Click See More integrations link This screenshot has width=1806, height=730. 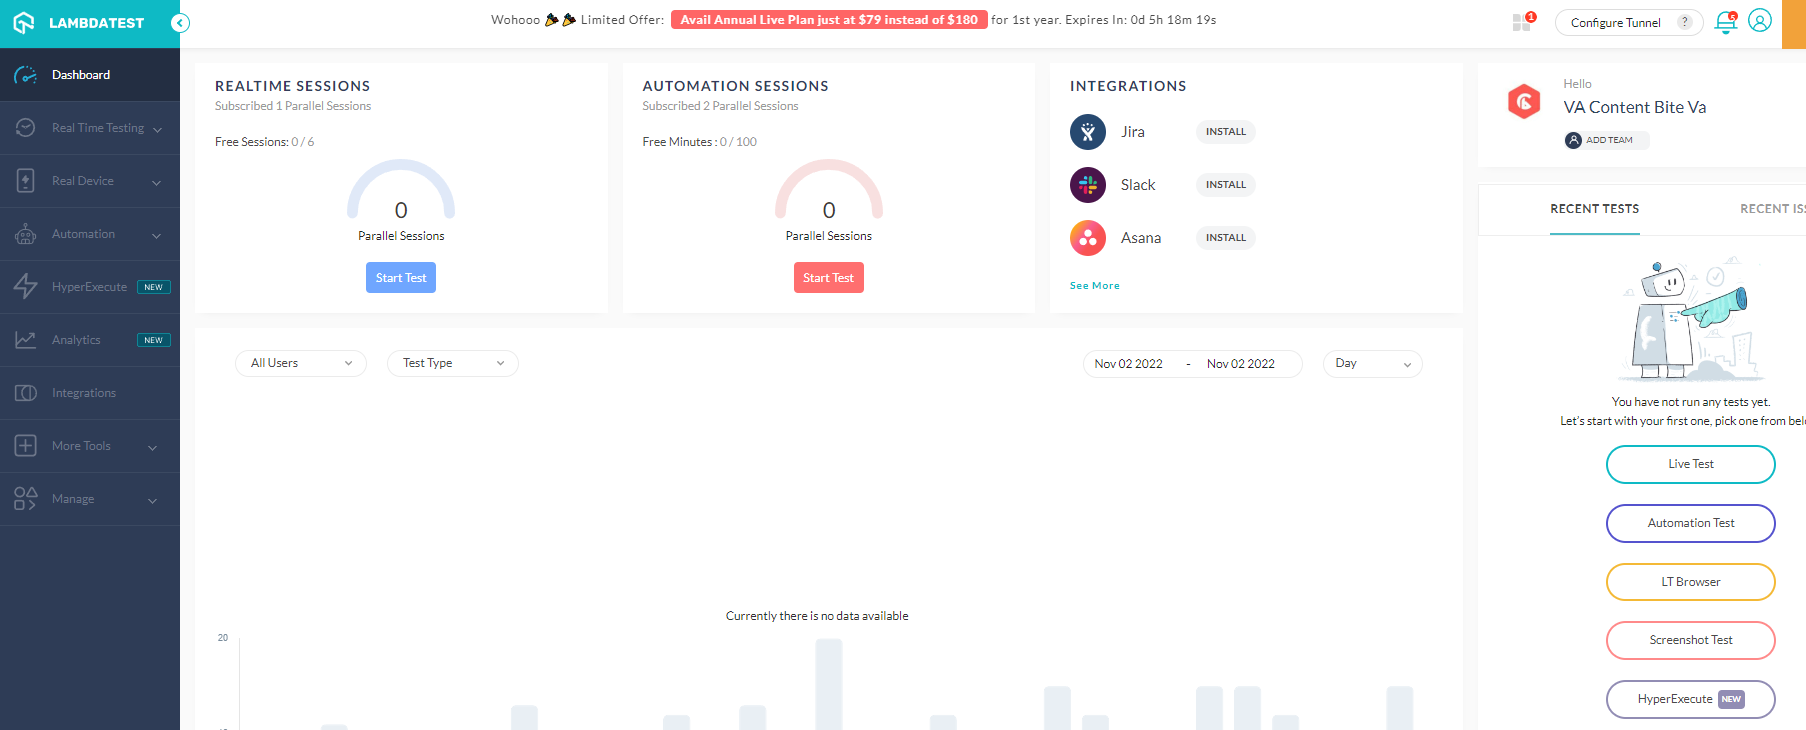[x=1095, y=286]
